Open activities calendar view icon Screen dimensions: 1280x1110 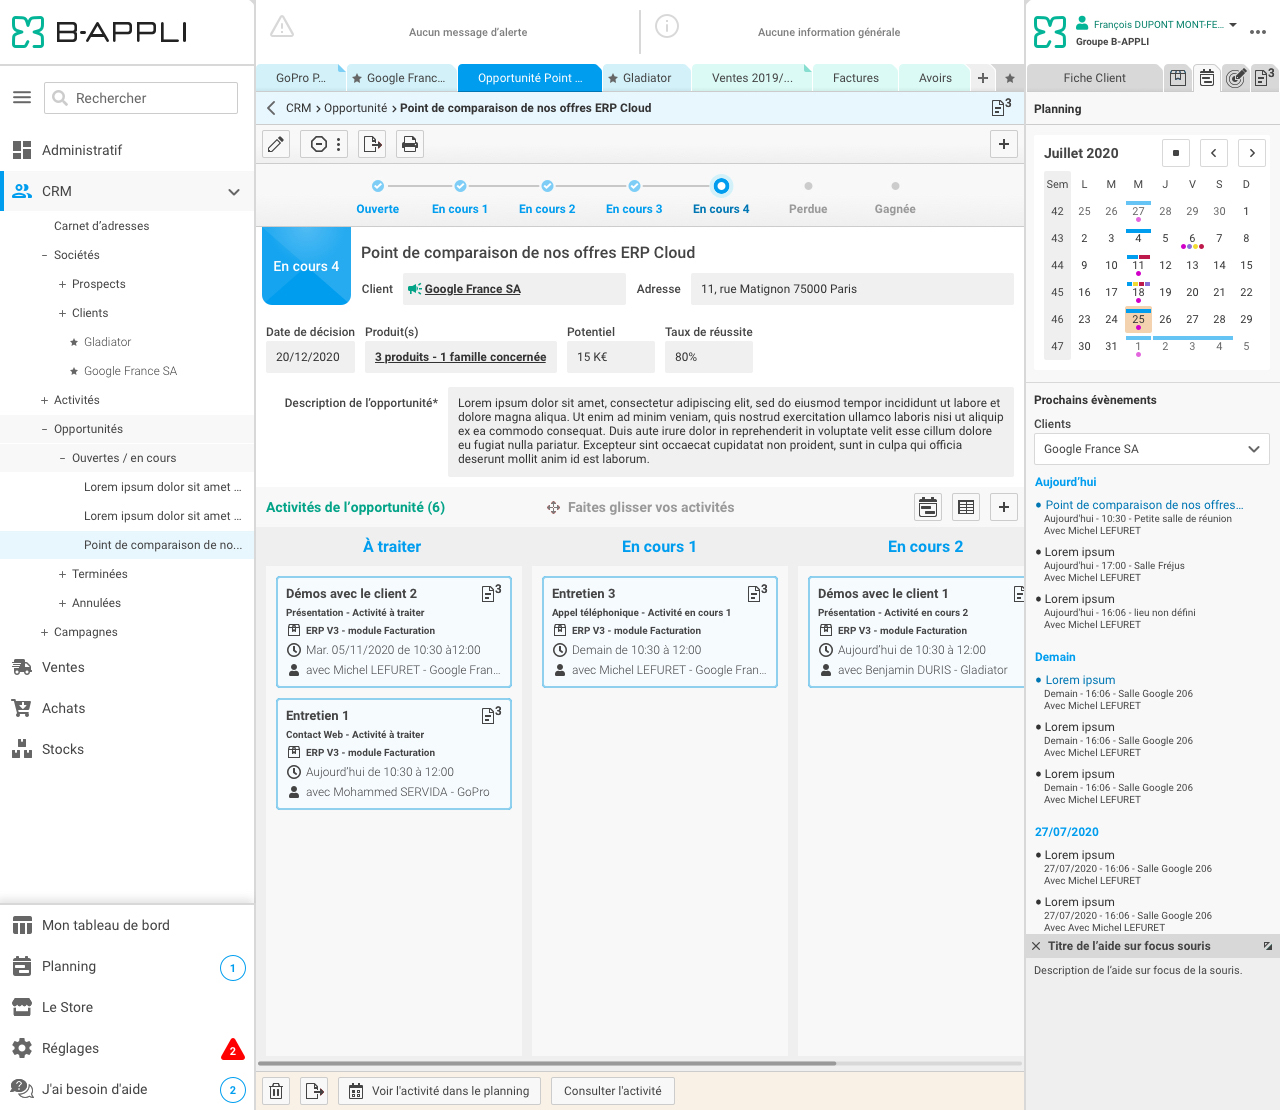(928, 507)
